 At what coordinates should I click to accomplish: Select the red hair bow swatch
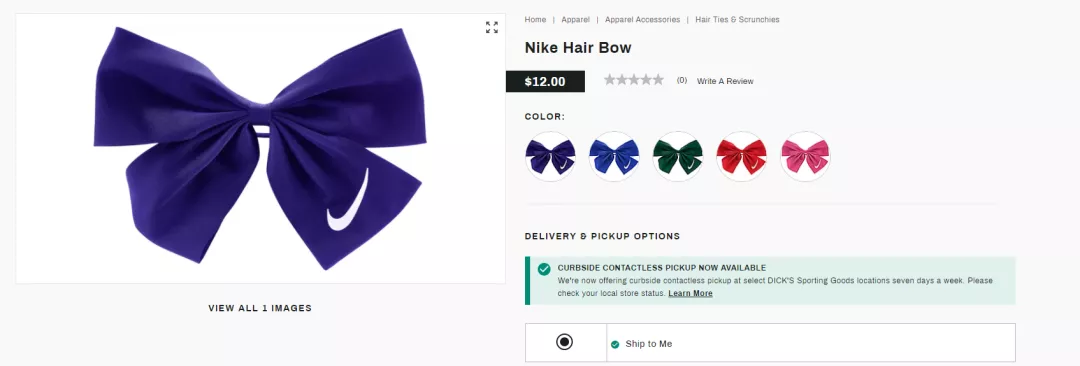point(741,156)
